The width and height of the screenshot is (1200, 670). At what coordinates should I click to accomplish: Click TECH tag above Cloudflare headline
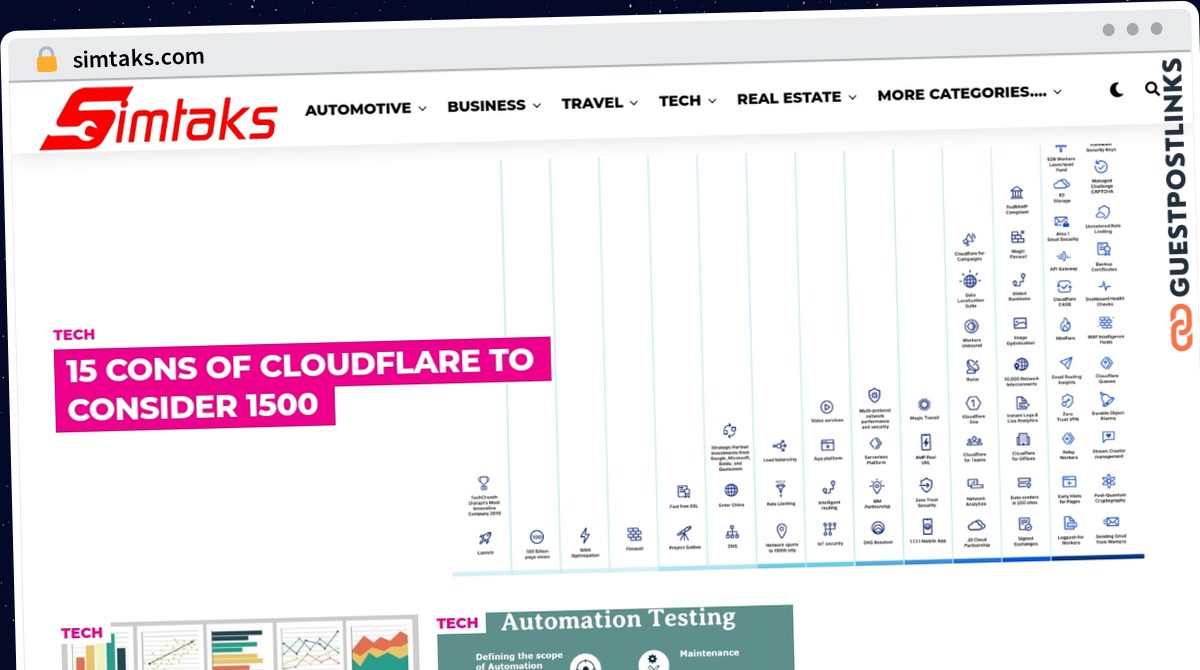[x=74, y=335]
